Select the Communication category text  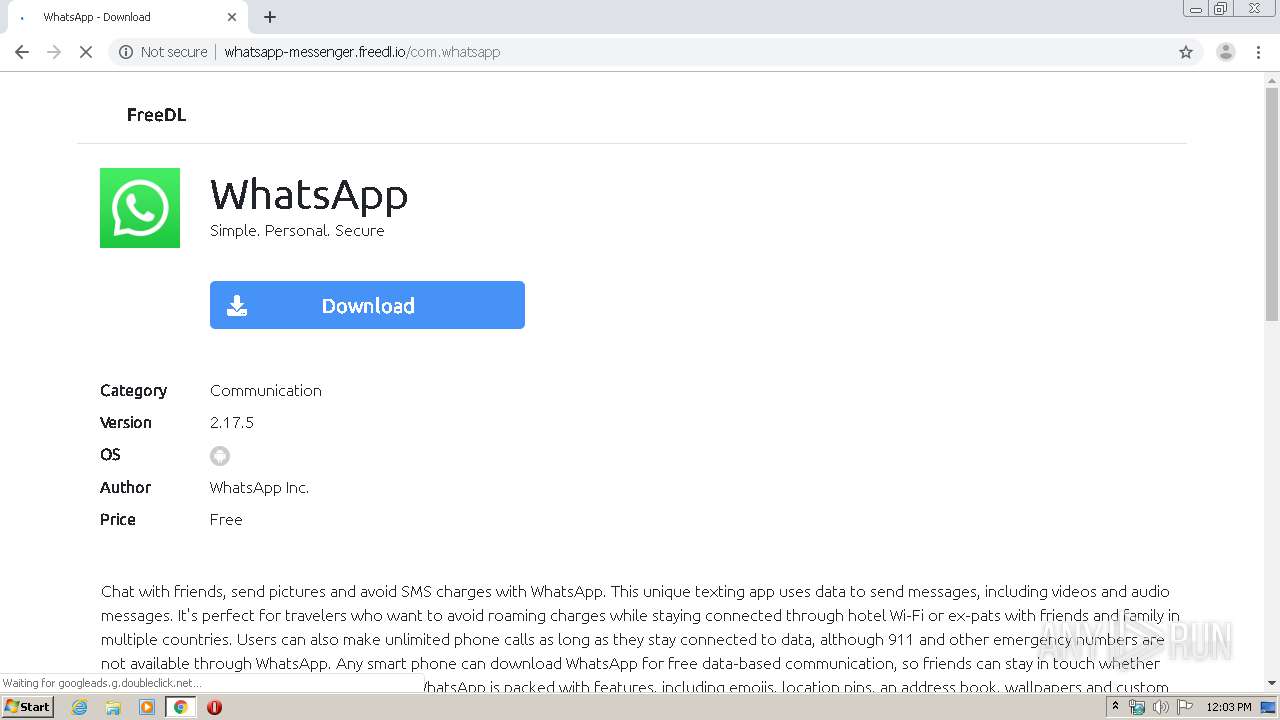[266, 390]
